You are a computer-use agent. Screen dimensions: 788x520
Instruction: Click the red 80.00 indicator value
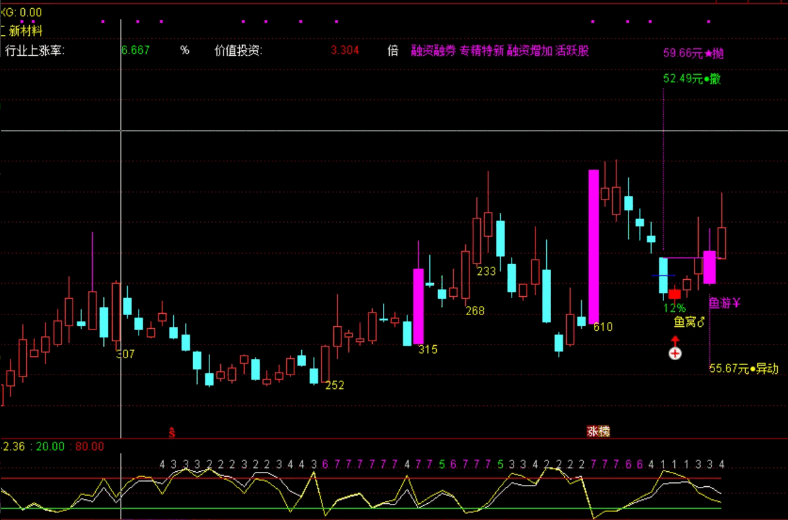pos(89,447)
